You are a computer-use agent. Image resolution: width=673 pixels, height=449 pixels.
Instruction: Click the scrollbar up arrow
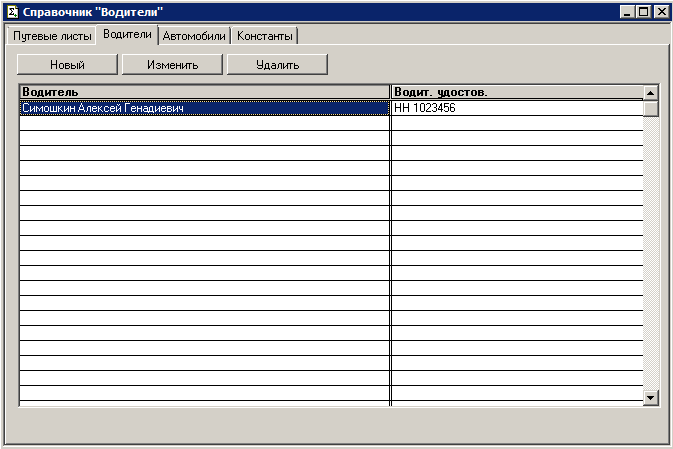[650, 92]
